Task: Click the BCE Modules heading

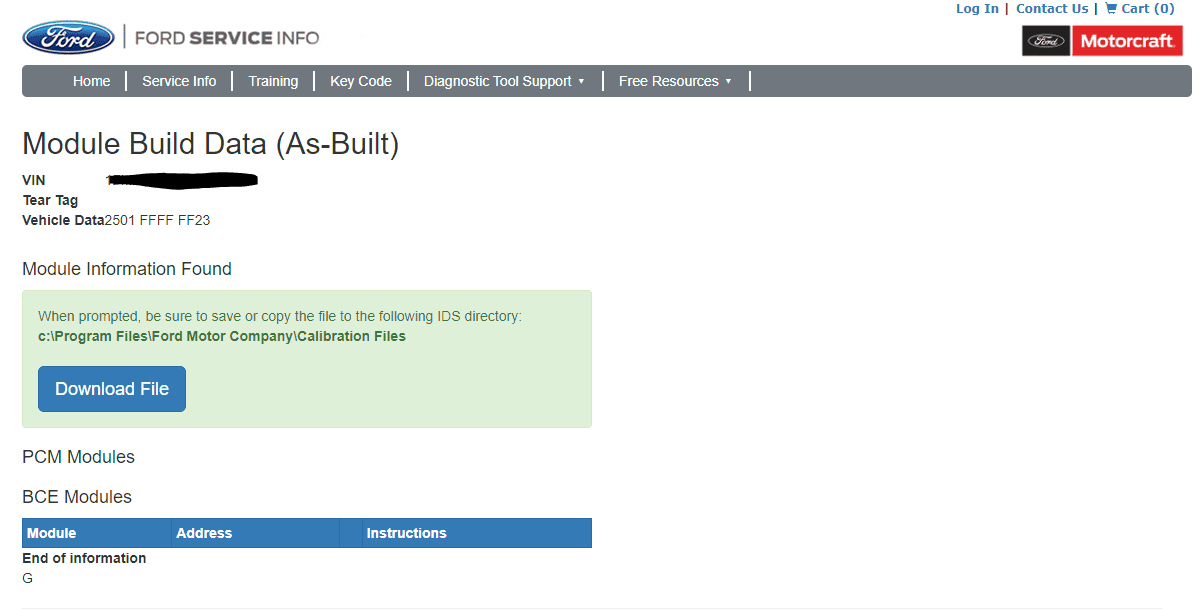Action: 77,497
